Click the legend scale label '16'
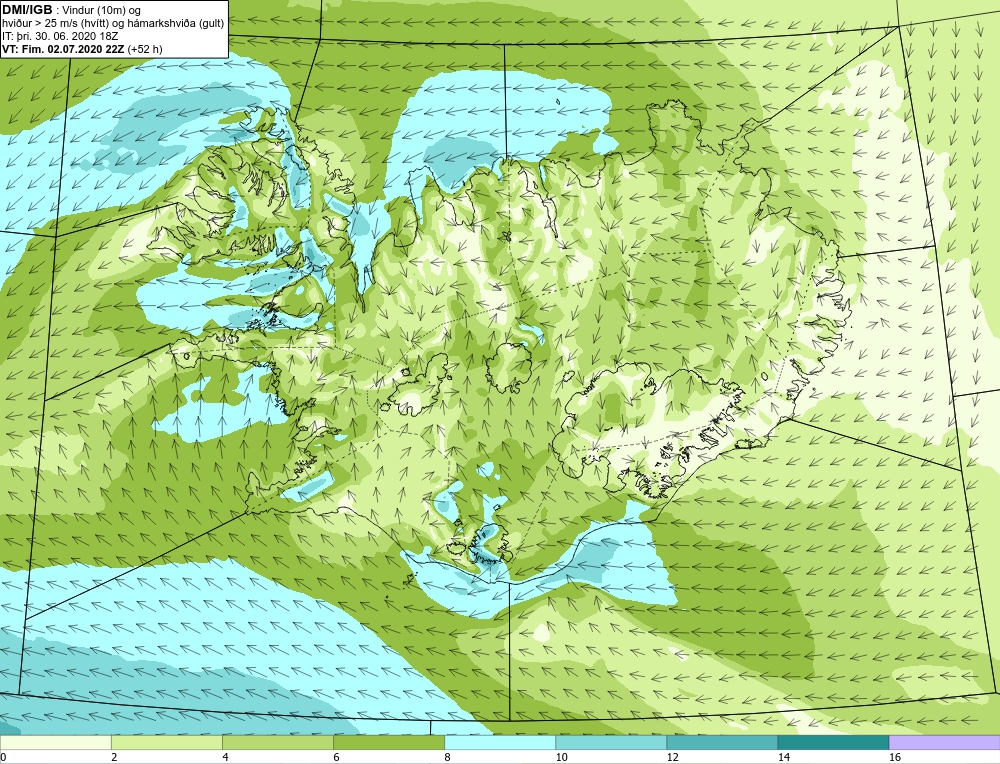This screenshot has height=764, width=1000. point(895,757)
